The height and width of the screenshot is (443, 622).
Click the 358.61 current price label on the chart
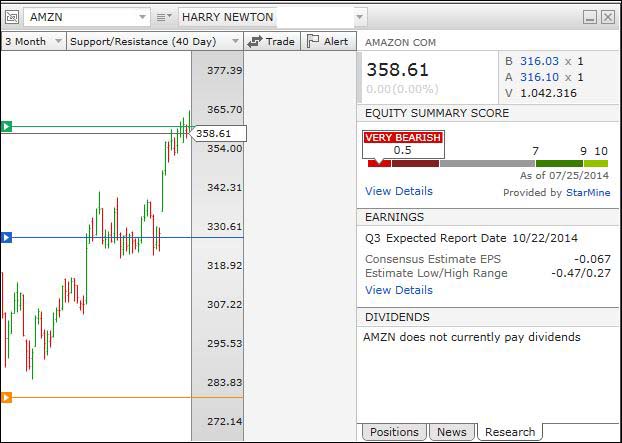218,134
